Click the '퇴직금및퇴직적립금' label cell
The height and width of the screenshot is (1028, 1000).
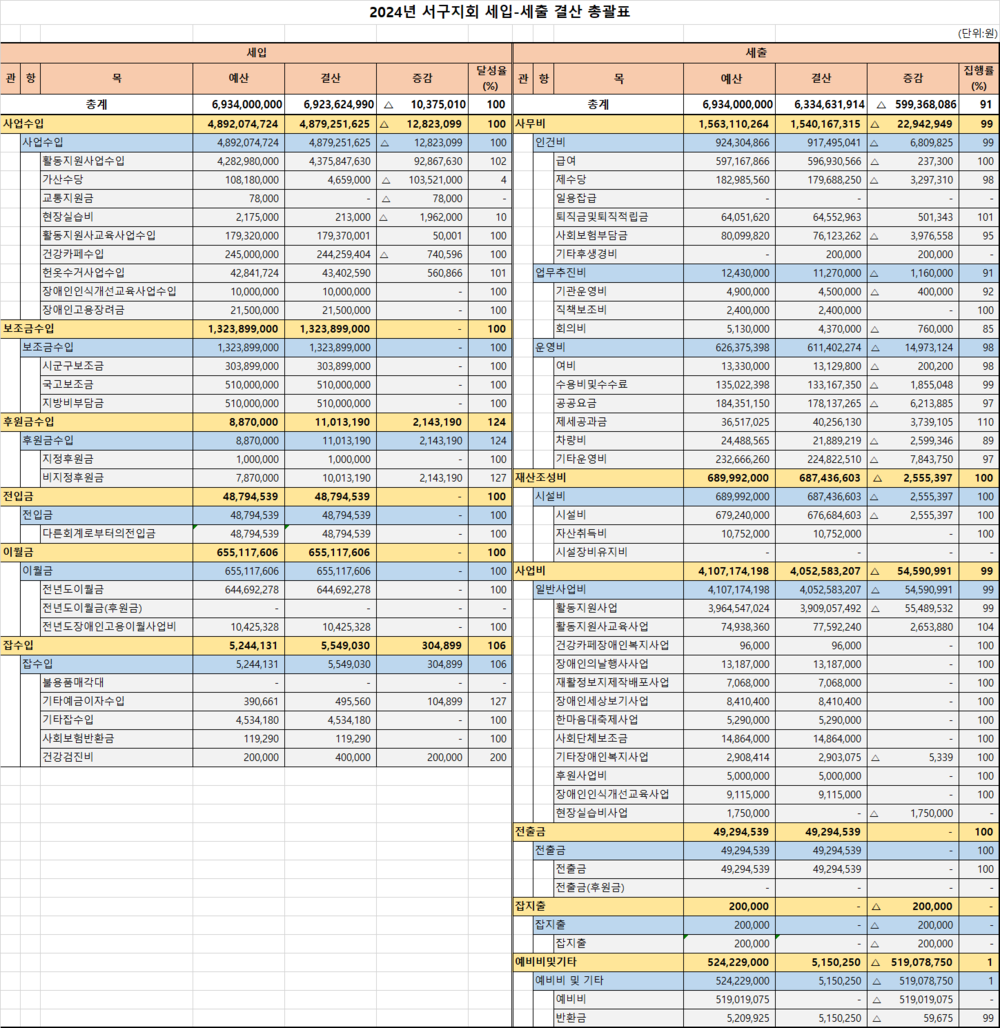[618, 217]
